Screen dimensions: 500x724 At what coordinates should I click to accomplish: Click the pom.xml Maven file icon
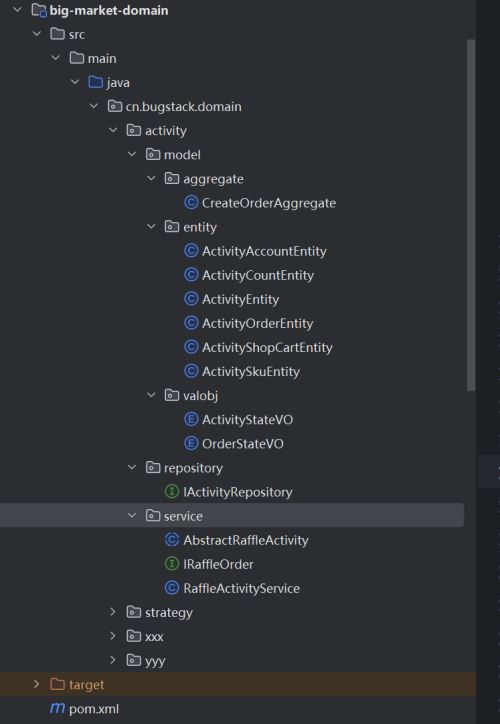57,708
